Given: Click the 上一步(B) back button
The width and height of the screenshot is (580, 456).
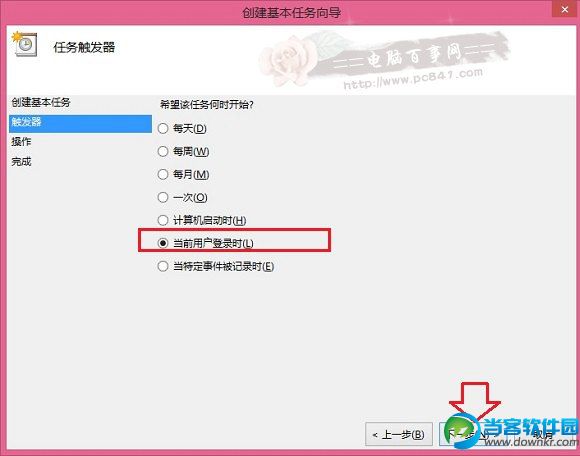Looking at the screenshot, I should (399, 434).
